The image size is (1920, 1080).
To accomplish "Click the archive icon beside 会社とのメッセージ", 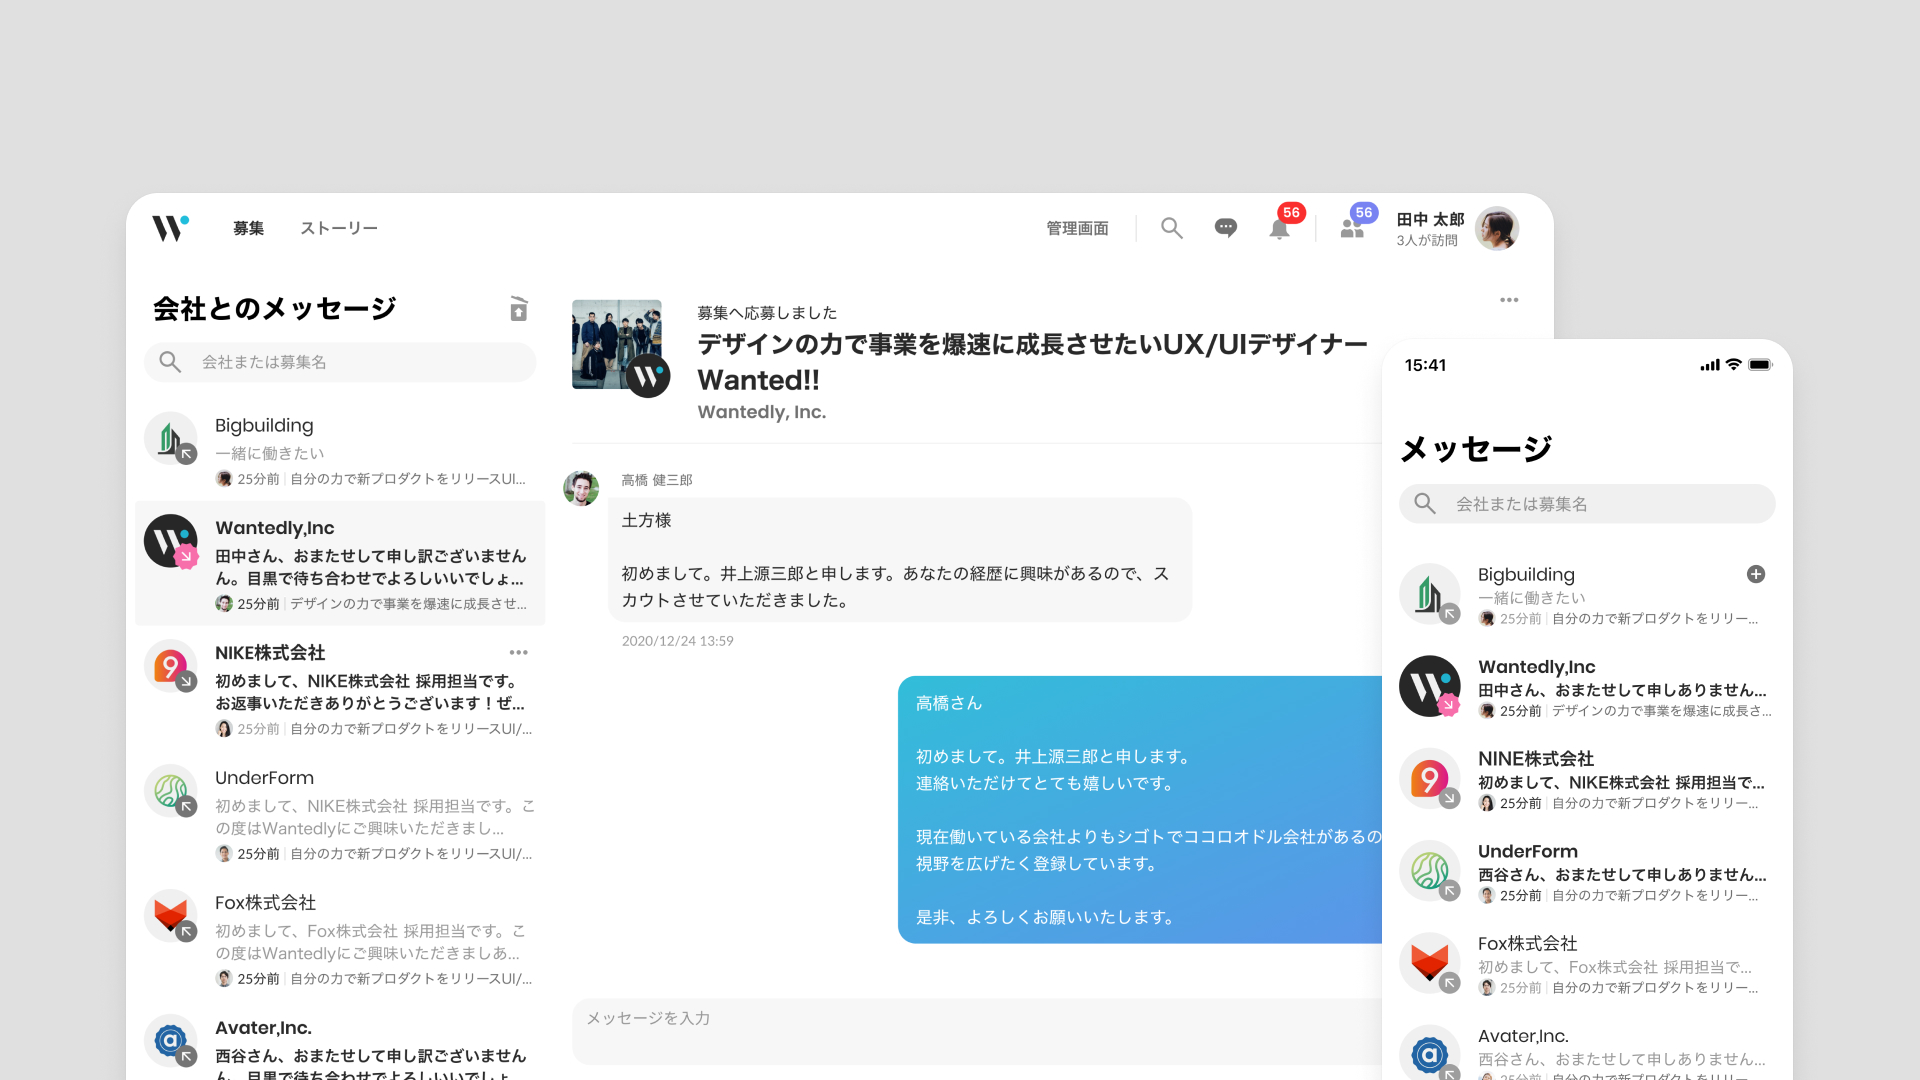I will [518, 309].
